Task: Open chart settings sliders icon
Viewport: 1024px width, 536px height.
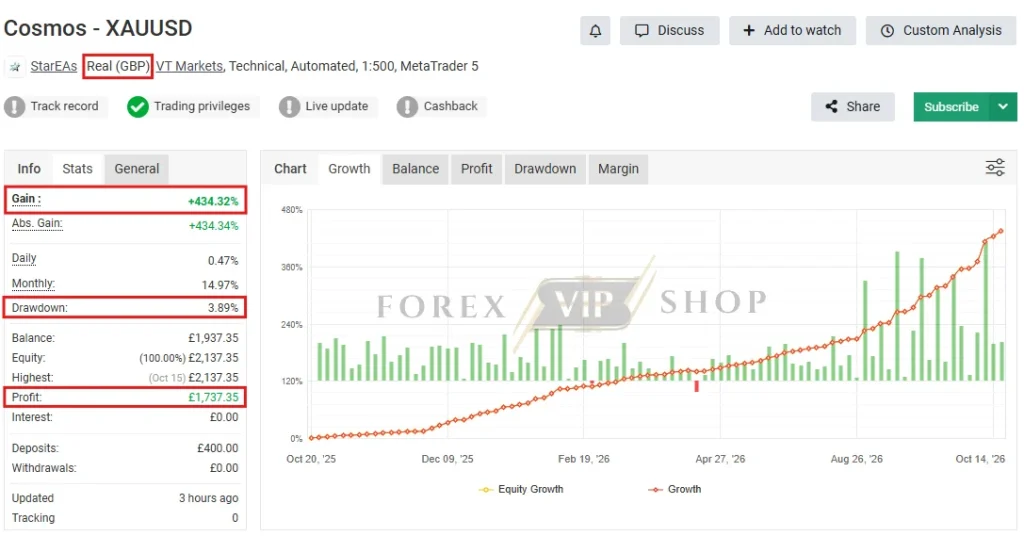Action: pos(995,168)
